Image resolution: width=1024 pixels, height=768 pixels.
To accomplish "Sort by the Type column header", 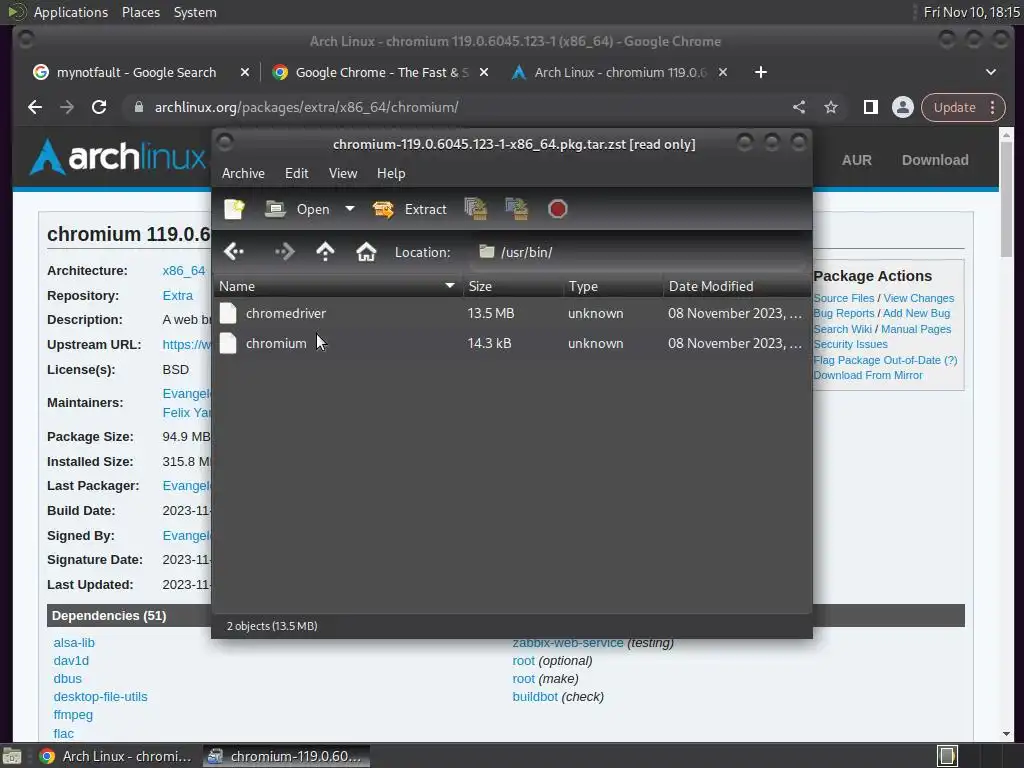I will (613, 286).
